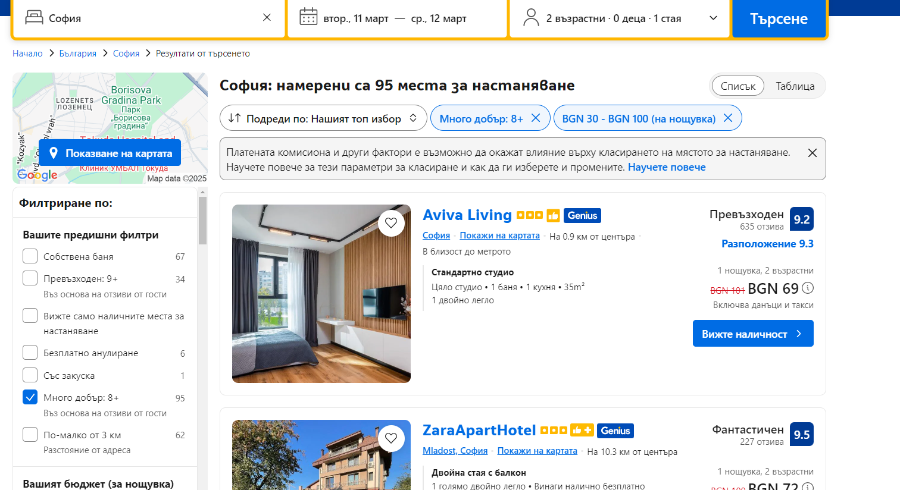Go to Начало breadcrumb link
The width and height of the screenshot is (900, 490).
pos(28,53)
